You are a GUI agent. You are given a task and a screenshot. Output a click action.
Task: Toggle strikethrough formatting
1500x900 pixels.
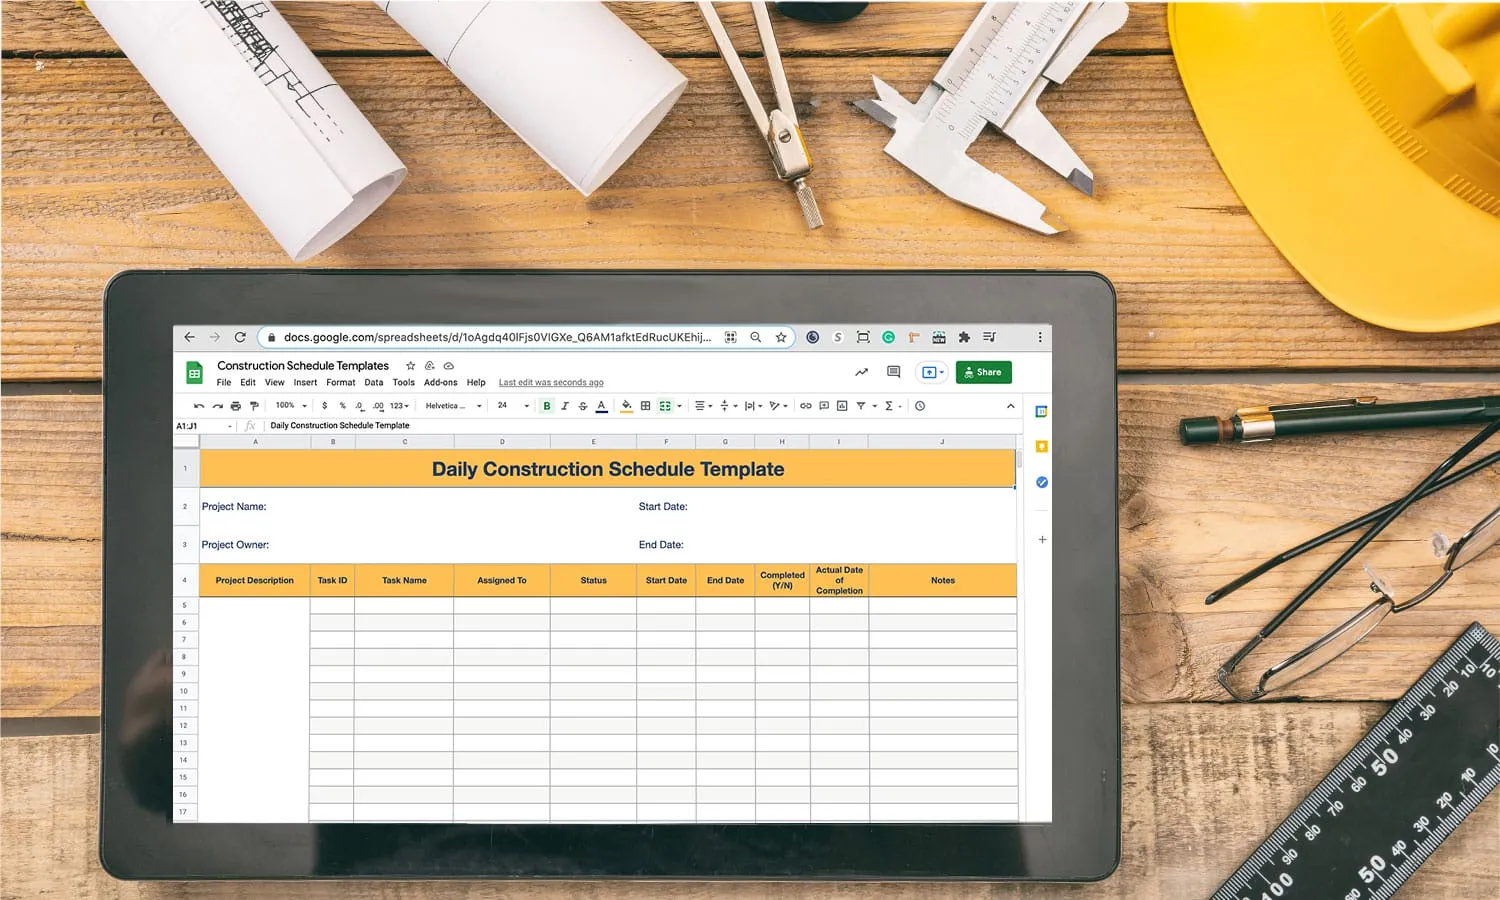pyautogui.click(x=583, y=406)
